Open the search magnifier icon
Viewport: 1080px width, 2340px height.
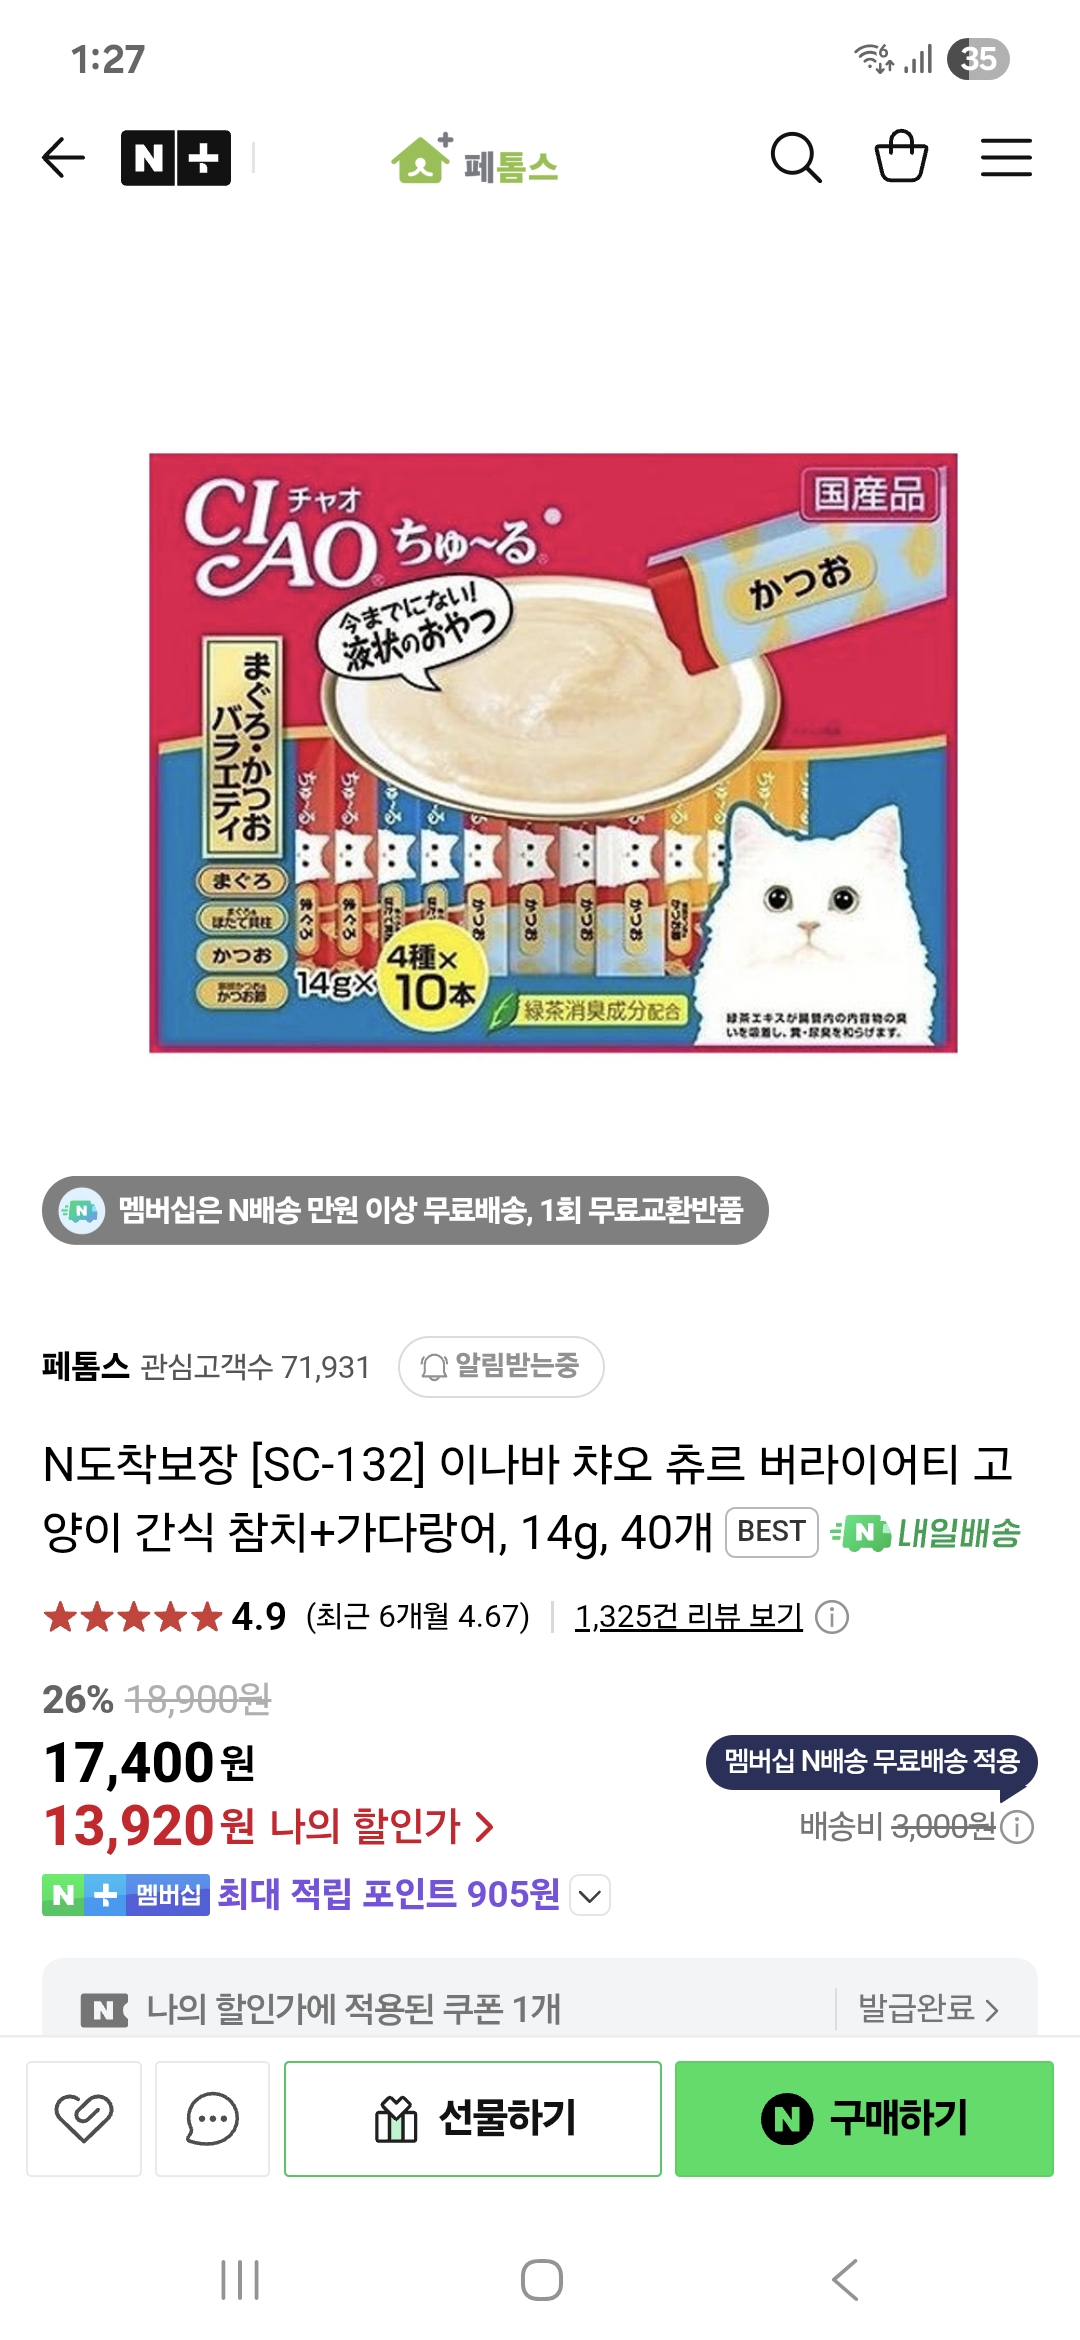[796, 158]
